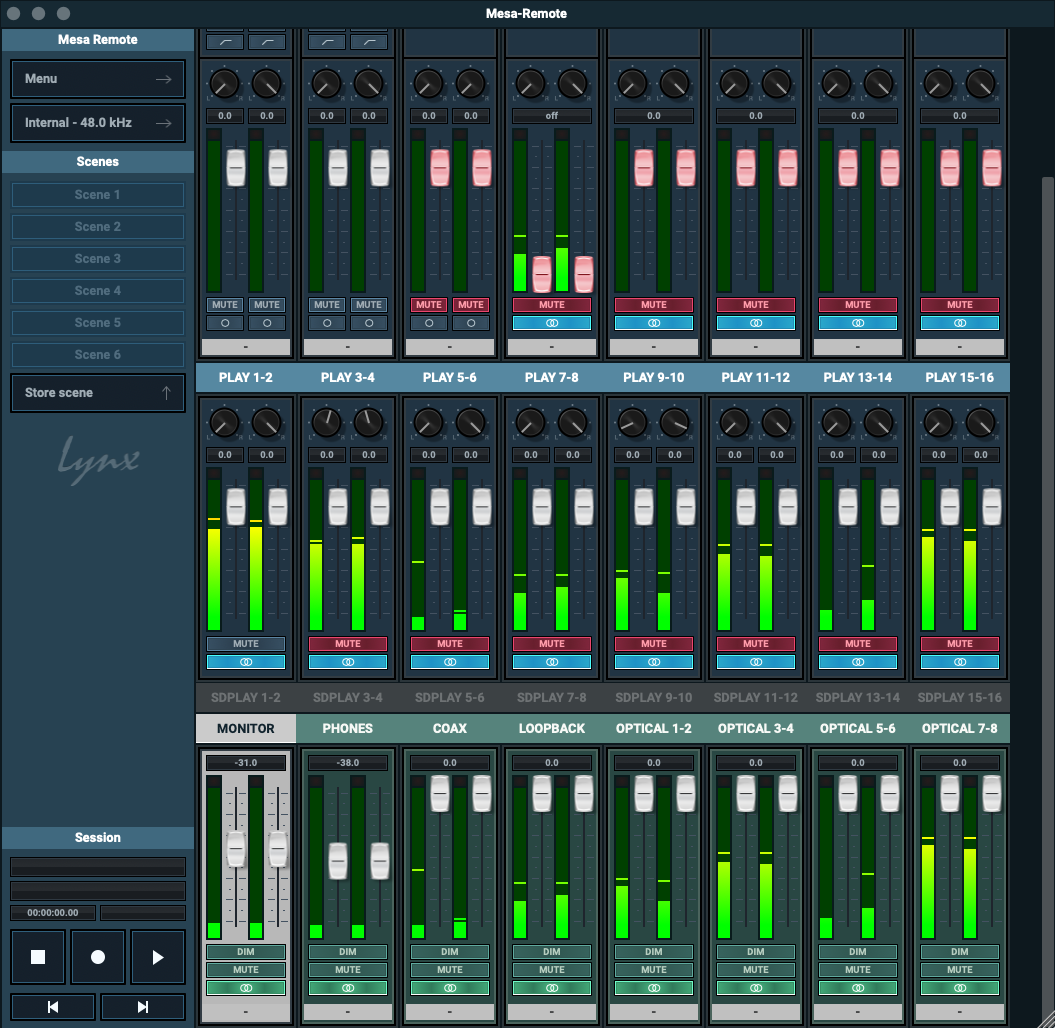Switch to the COAX output tab

(449, 728)
